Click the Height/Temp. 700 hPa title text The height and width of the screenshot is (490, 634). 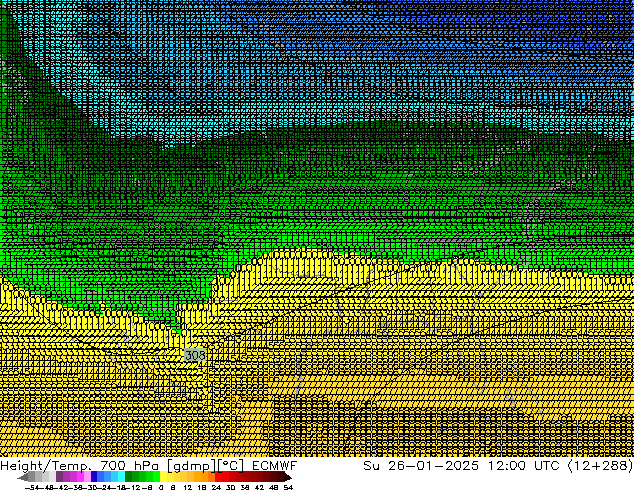click(x=79, y=466)
